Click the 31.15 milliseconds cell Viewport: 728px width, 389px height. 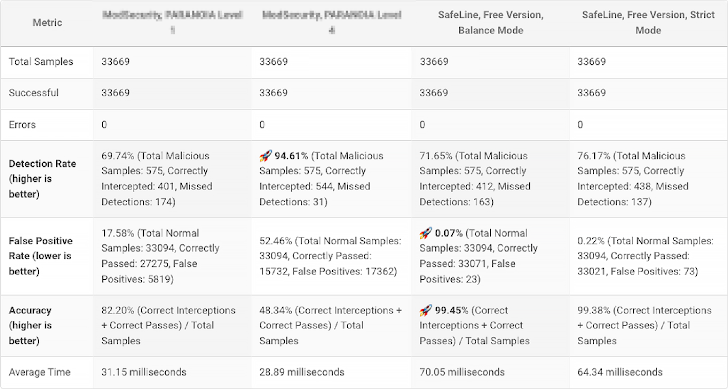(x=172, y=372)
